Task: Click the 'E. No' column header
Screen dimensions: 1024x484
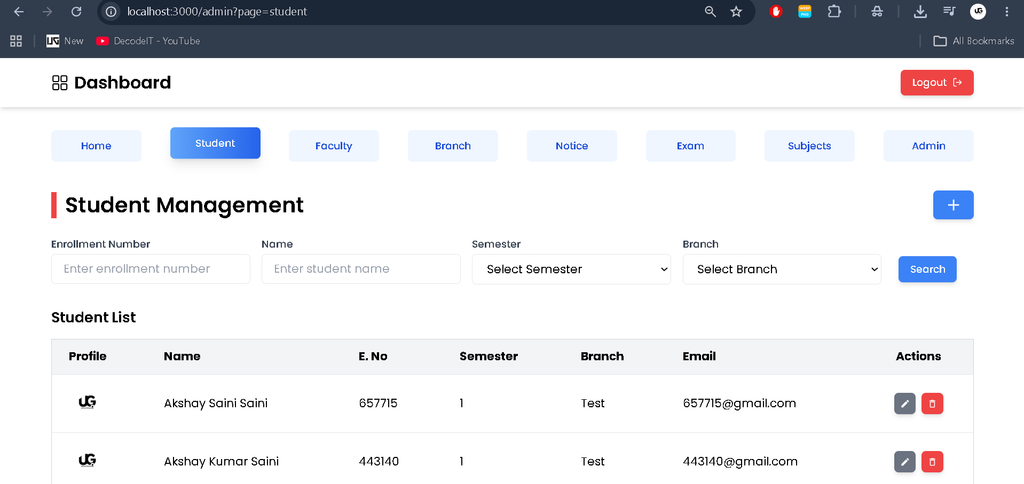Action: pyautogui.click(x=373, y=356)
